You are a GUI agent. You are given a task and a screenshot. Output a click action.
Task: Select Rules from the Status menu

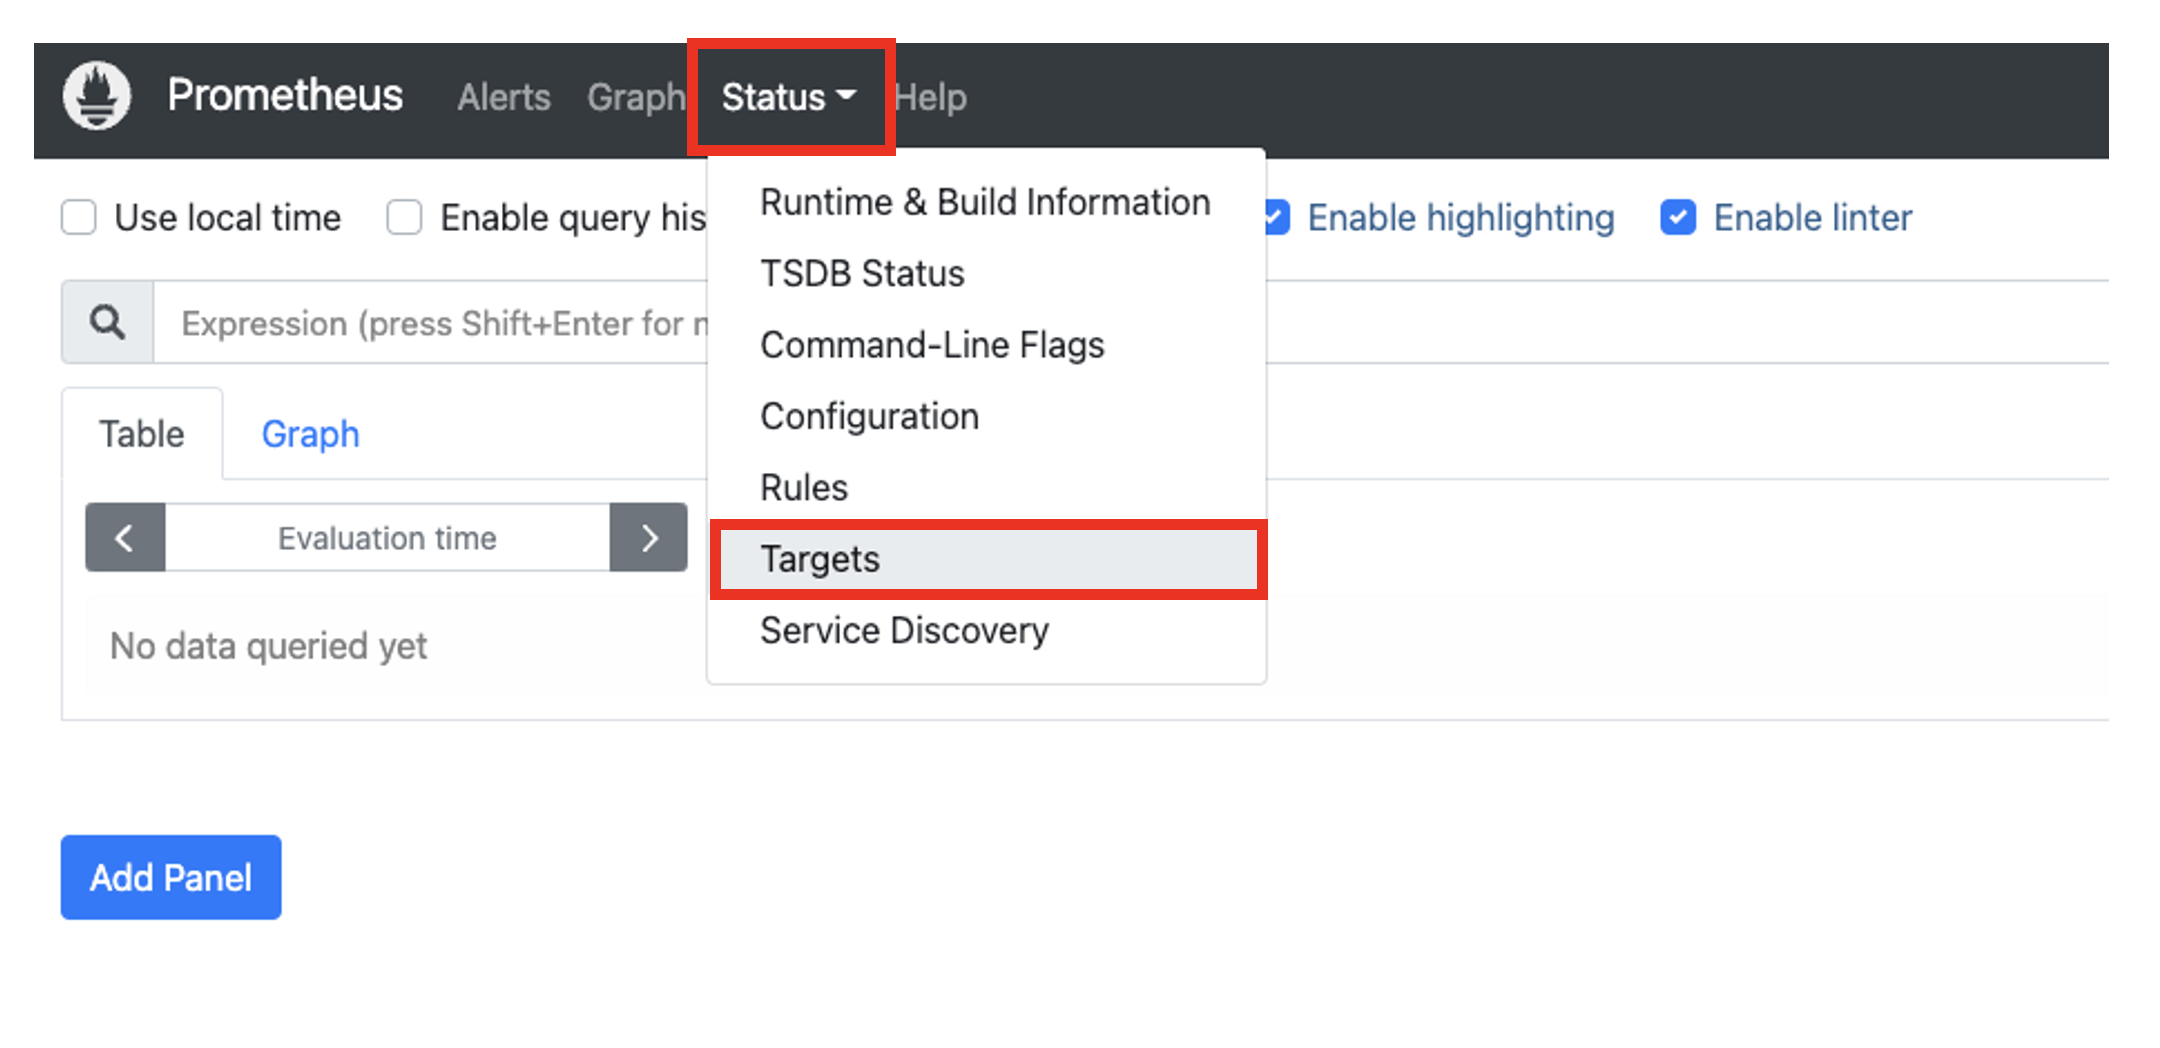pyautogui.click(x=986, y=488)
